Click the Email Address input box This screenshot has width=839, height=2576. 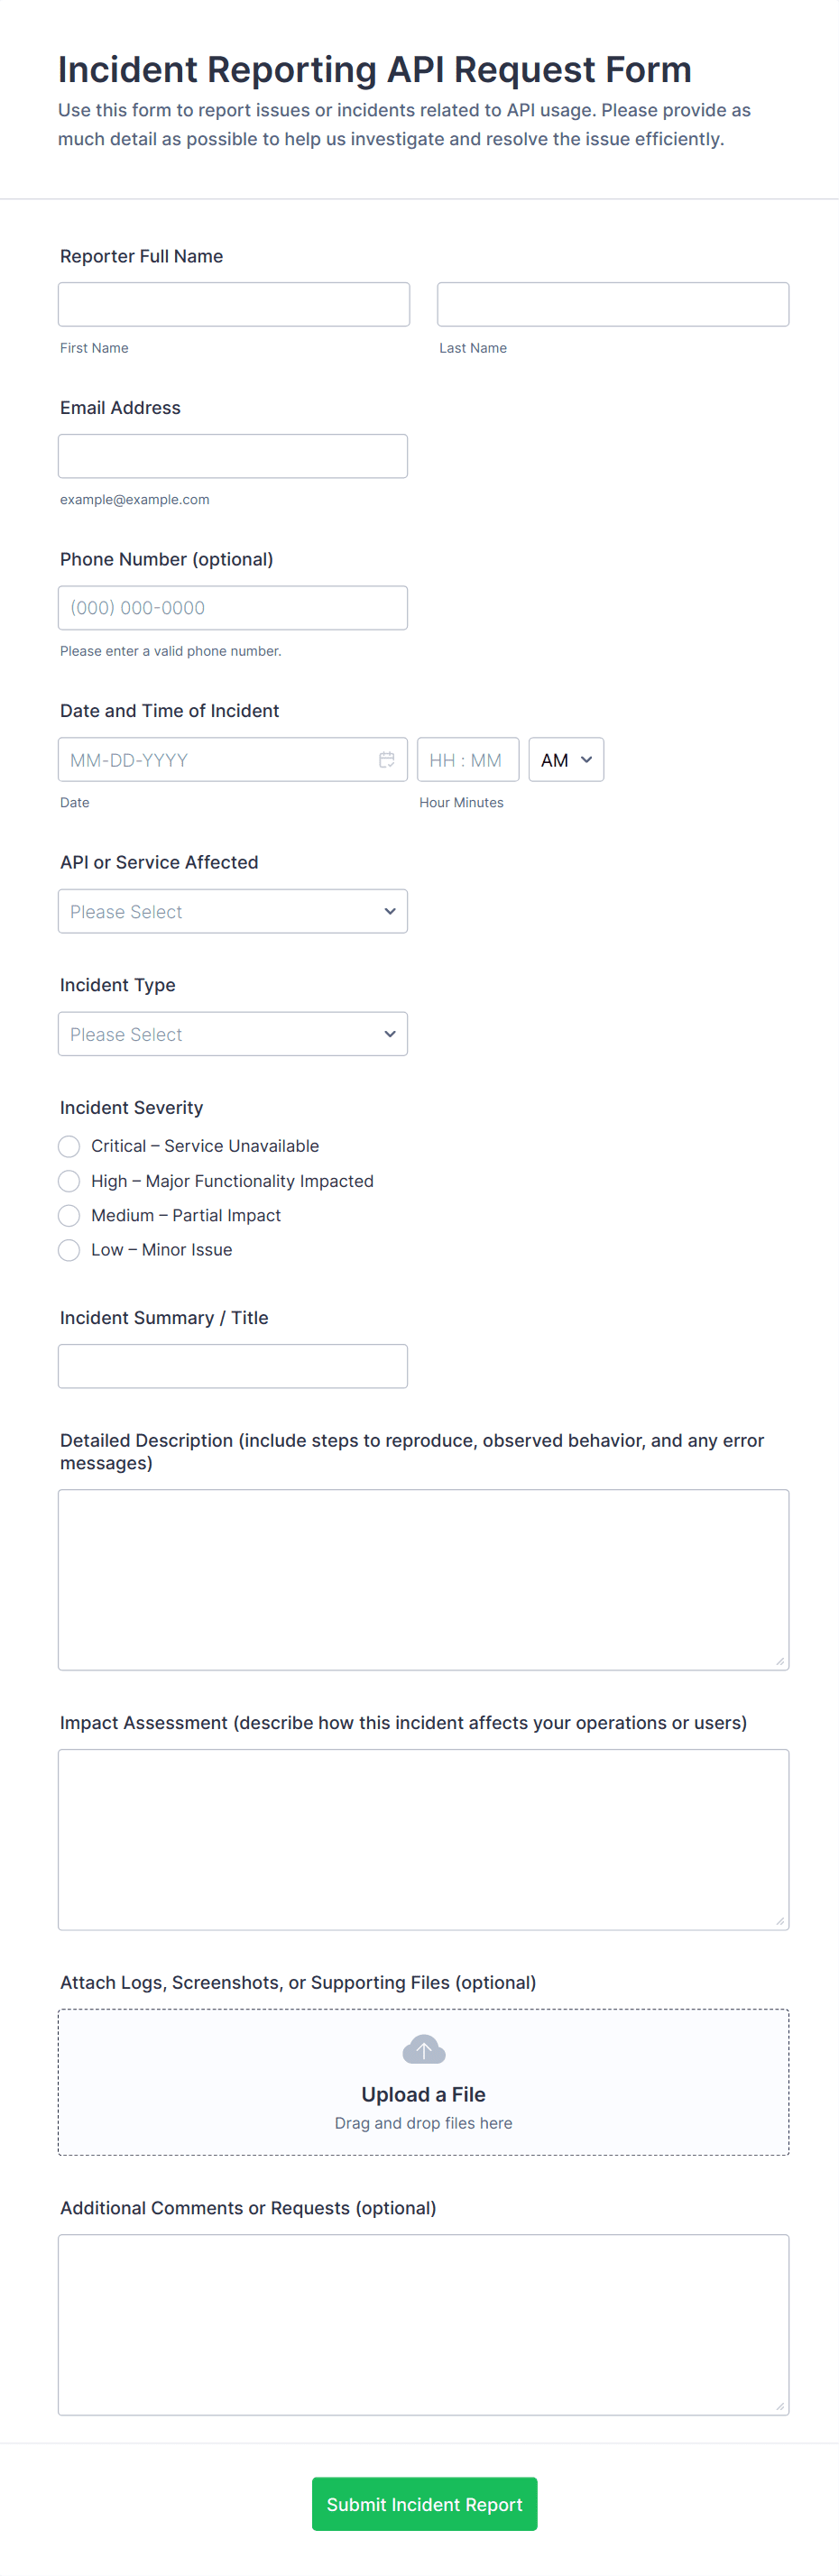tap(232, 456)
